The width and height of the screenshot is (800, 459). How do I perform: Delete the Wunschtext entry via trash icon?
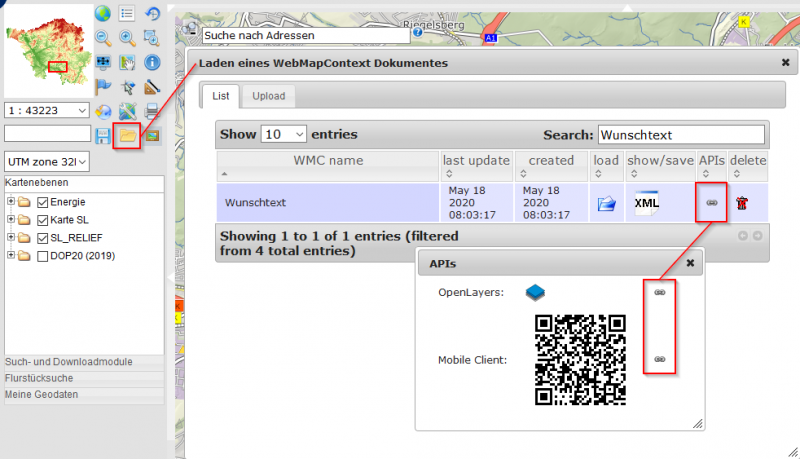[742, 203]
